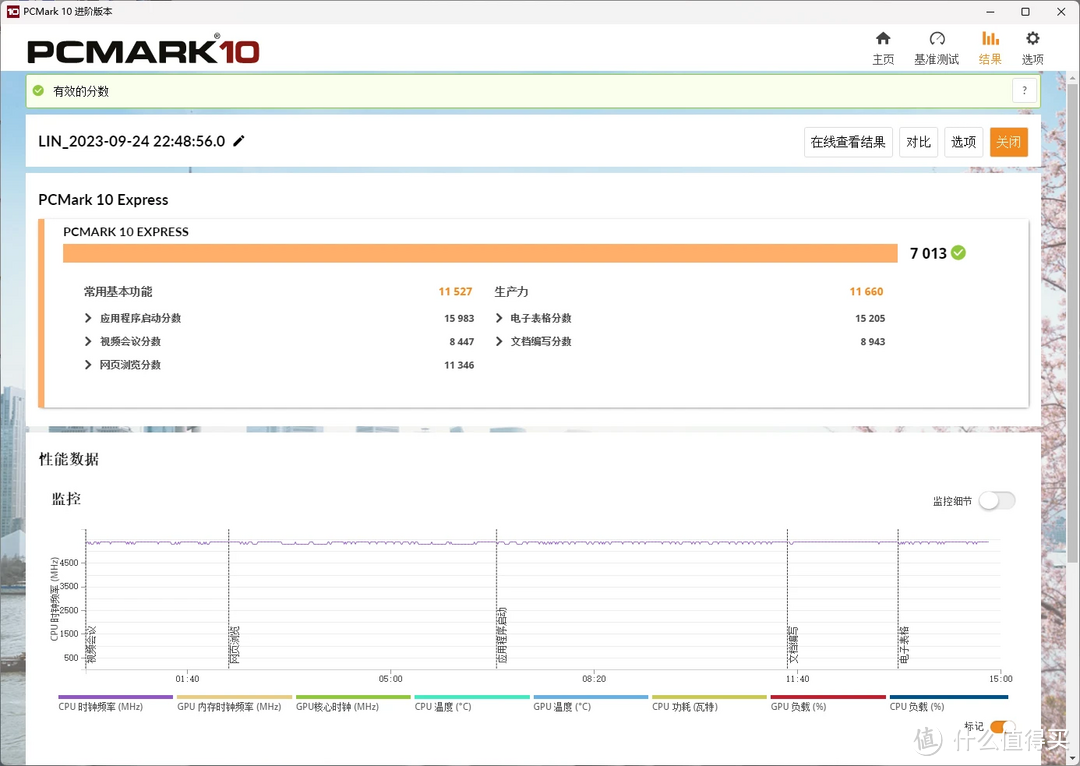This screenshot has width=1080, height=766.
Task: Click the result name LIN_2023-09-24 22:48:56.0
Action: [132, 141]
